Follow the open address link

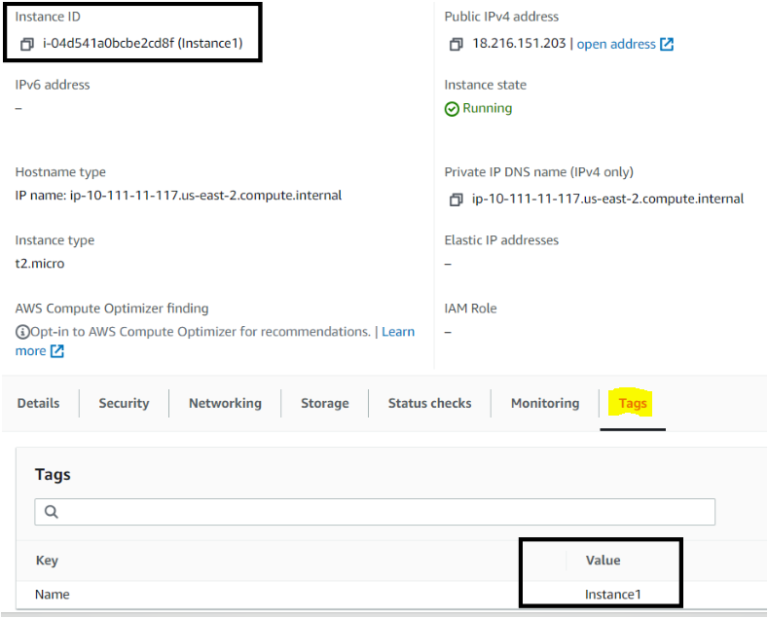(616, 45)
